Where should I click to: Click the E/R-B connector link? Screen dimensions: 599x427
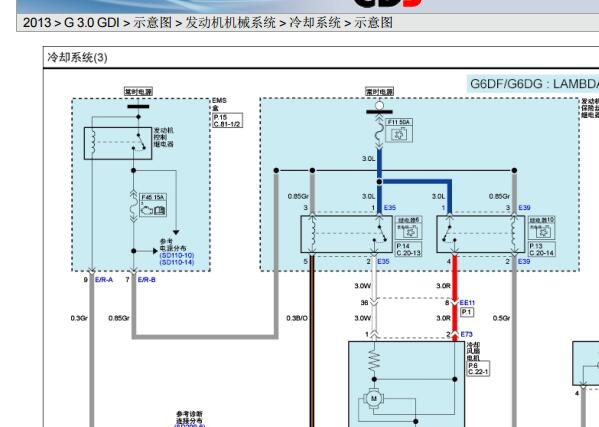click(x=147, y=280)
